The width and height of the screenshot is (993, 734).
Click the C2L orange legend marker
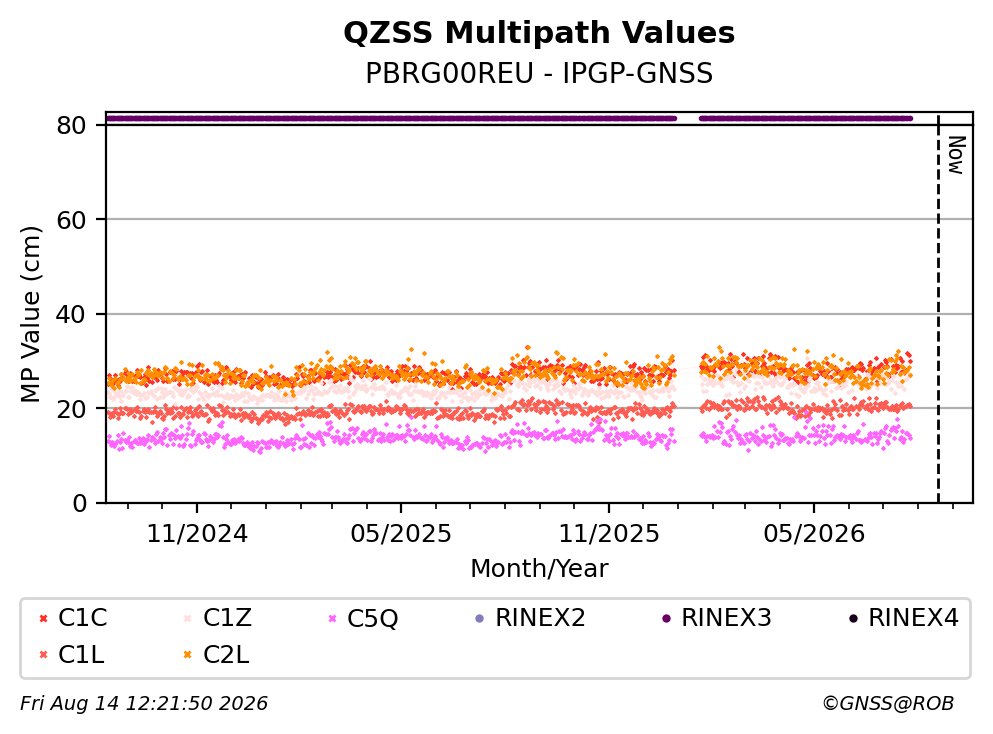[187, 655]
